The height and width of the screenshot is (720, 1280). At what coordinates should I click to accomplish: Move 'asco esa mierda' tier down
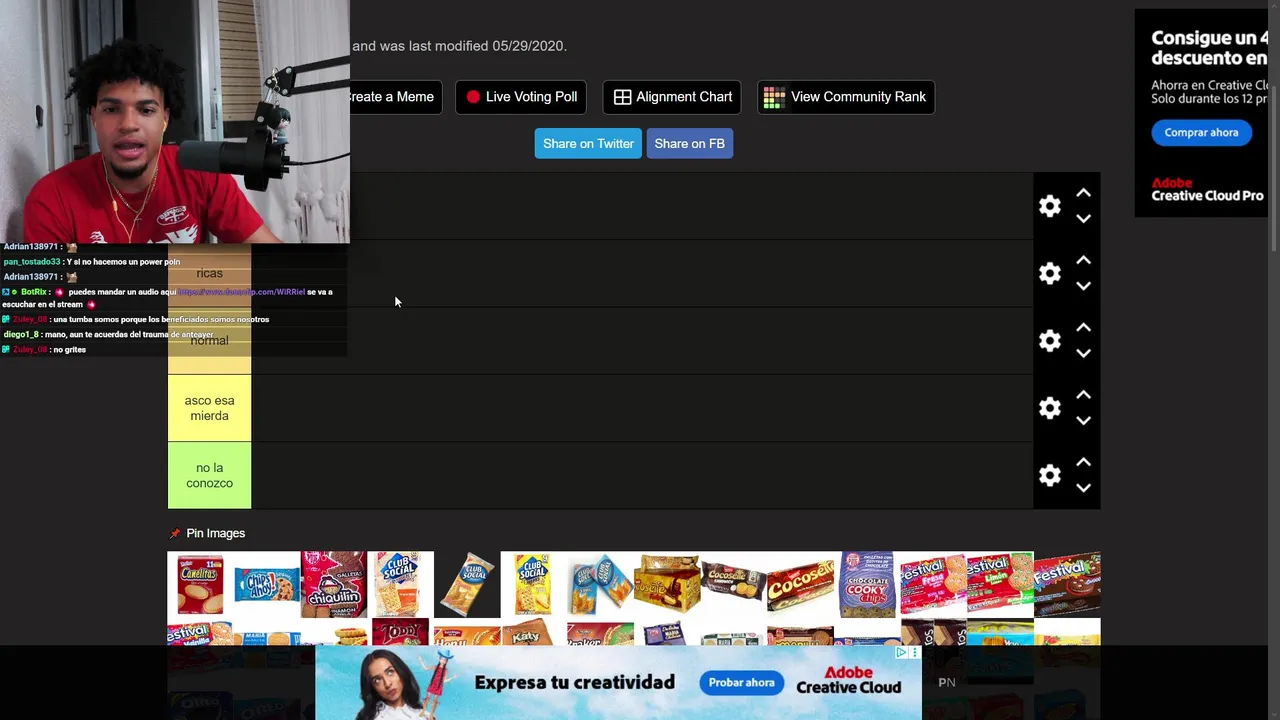pyautogui.click(x=1083, y=421)
